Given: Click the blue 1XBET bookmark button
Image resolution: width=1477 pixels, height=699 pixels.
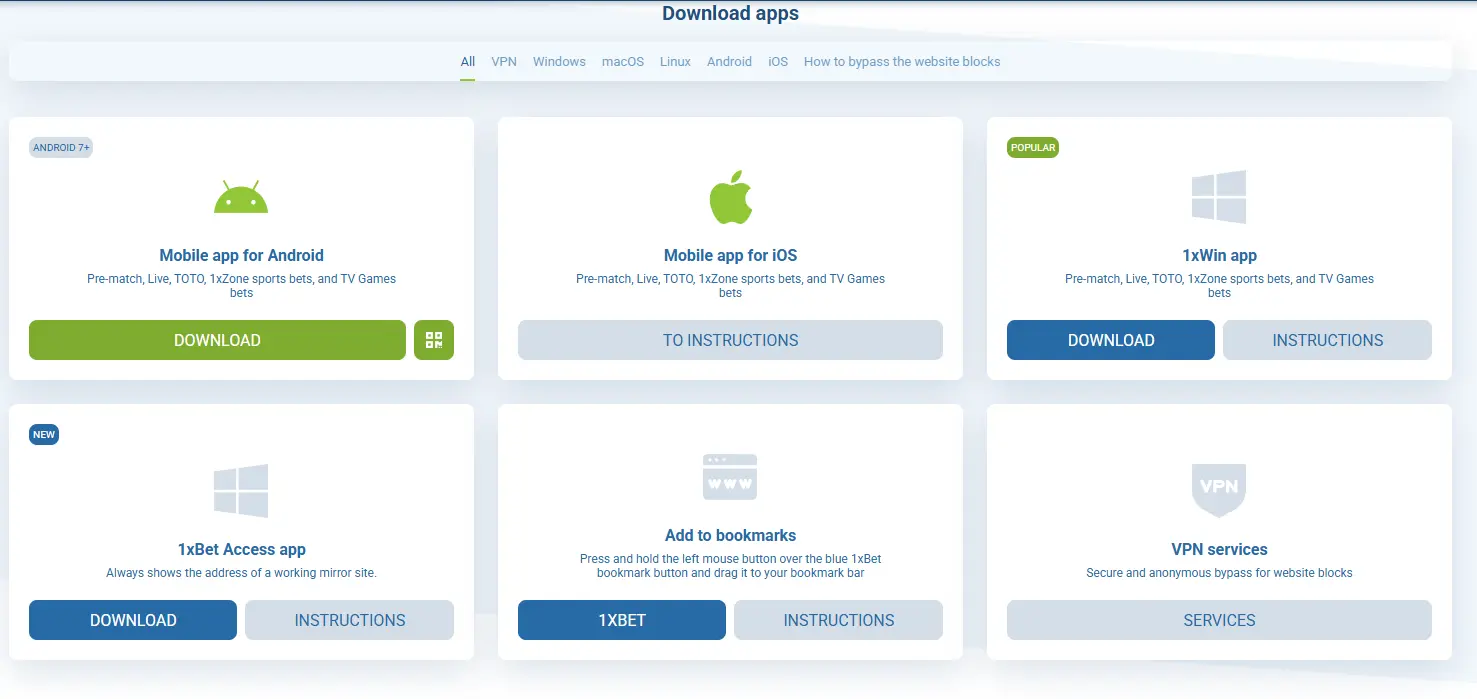Looking at the screenshot, I should tap(622, 620).
